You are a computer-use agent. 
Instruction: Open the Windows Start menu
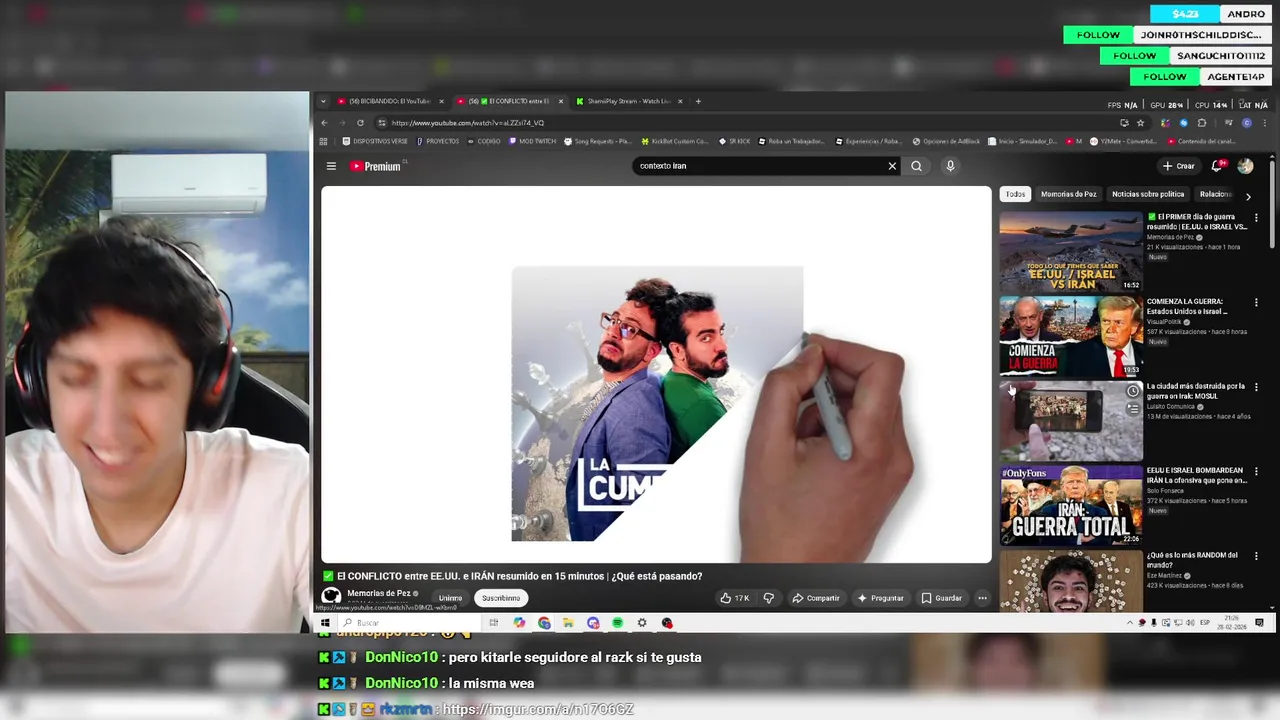[324, 623]
